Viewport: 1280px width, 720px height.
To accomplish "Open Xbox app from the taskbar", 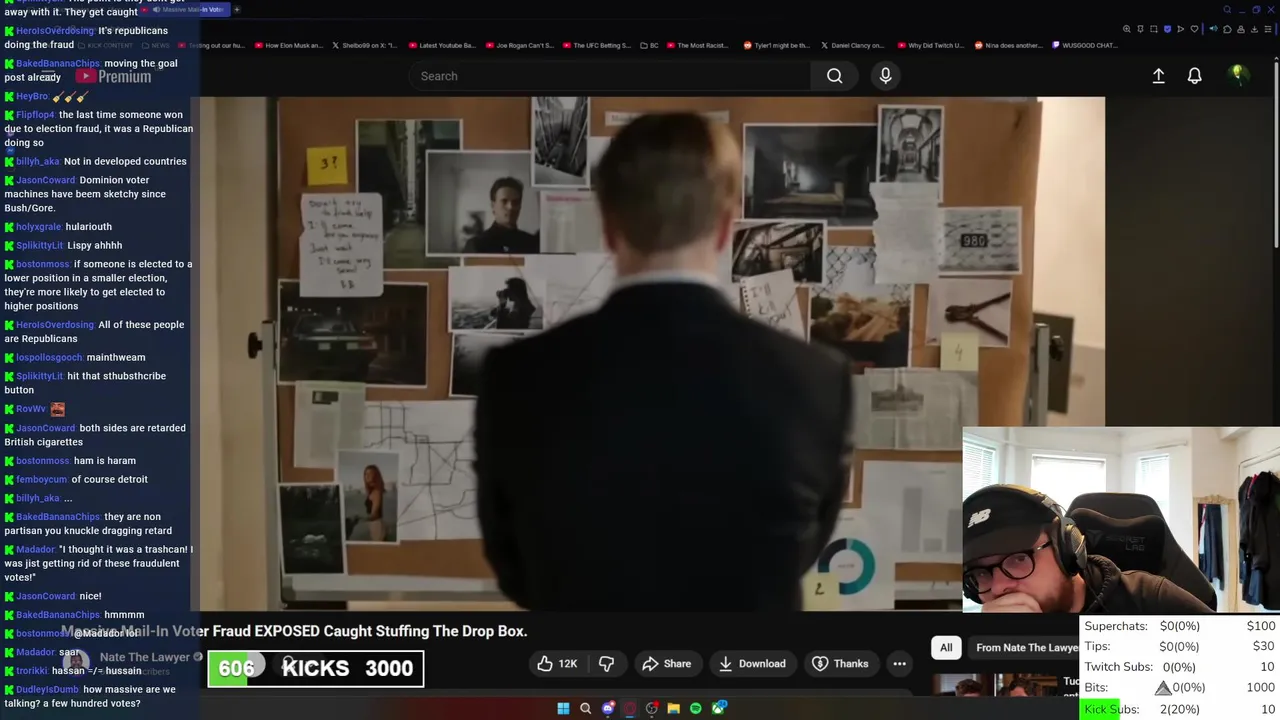I will pos(719,708).
